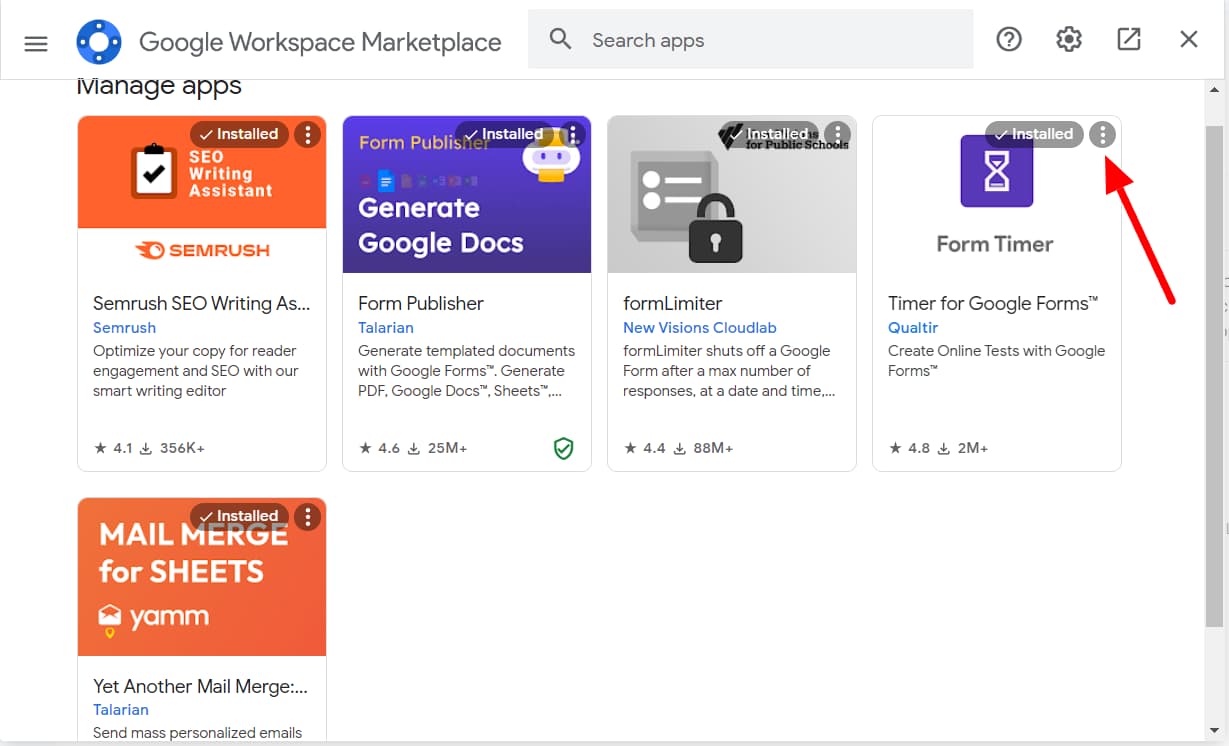Visit the Semrush developer link

click(124, 328)
